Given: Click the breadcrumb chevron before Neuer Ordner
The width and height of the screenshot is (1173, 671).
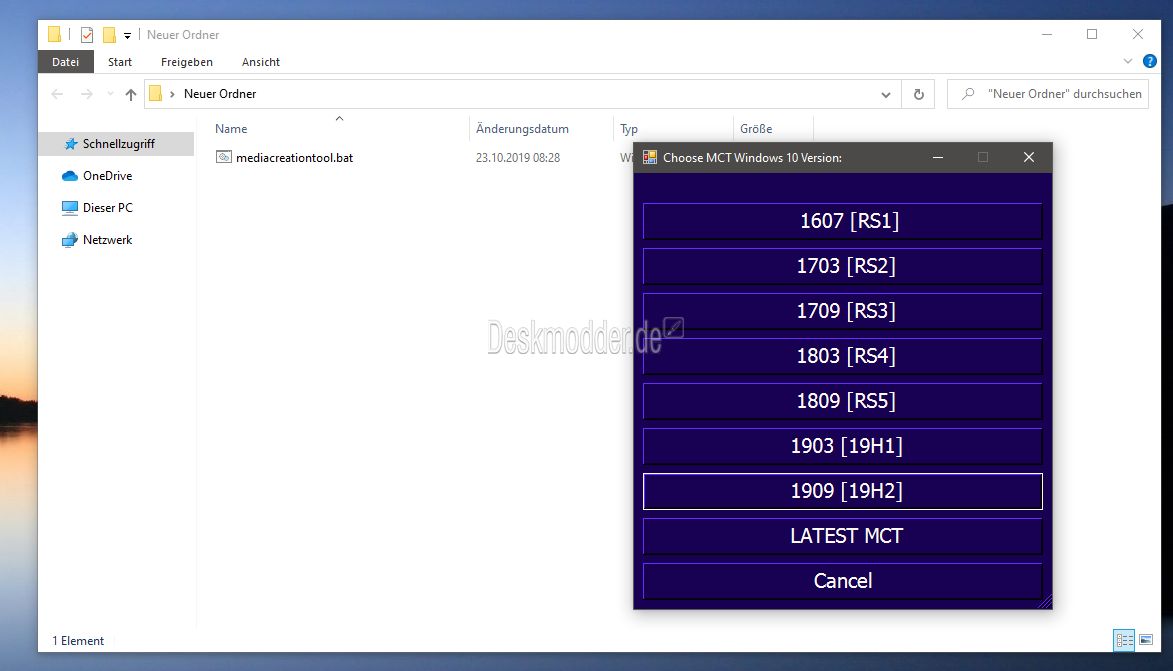Looking at the screenshot, I should pyautogui.click(x=172, y=94).
